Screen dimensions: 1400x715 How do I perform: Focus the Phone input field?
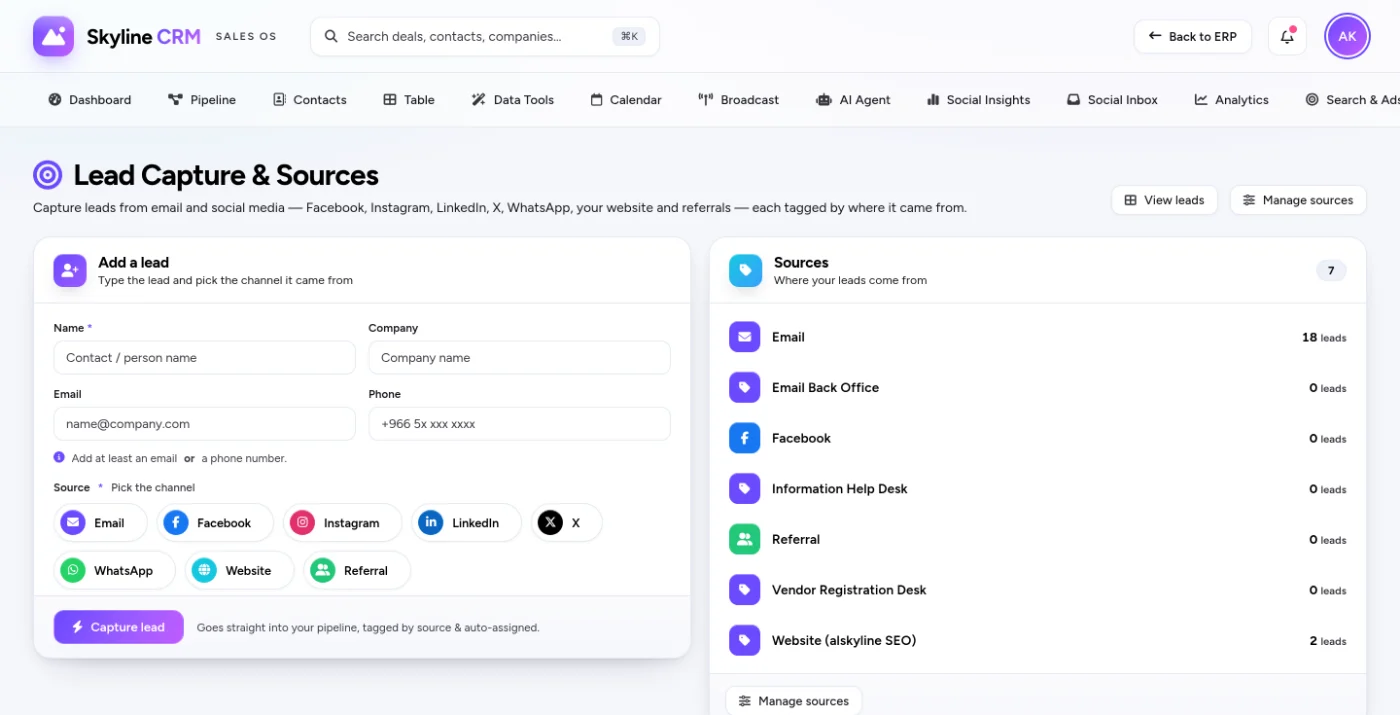point(520,424)
